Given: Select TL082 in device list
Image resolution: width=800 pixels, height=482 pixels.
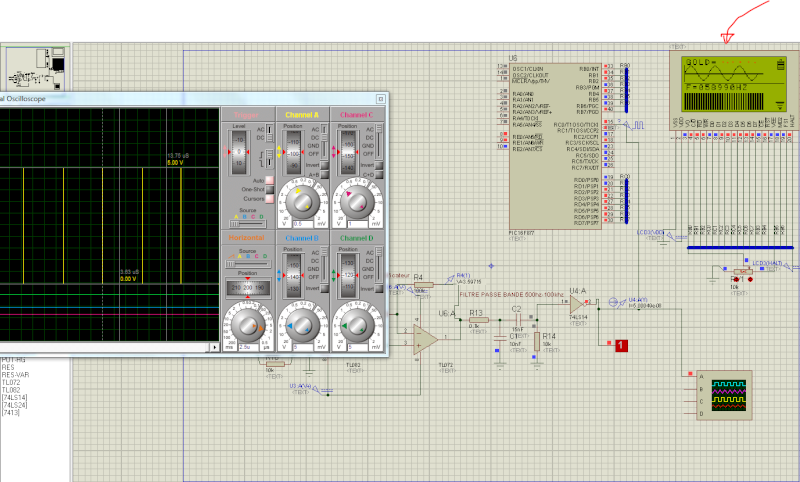Looking at the screenshot, I should 11,390.
